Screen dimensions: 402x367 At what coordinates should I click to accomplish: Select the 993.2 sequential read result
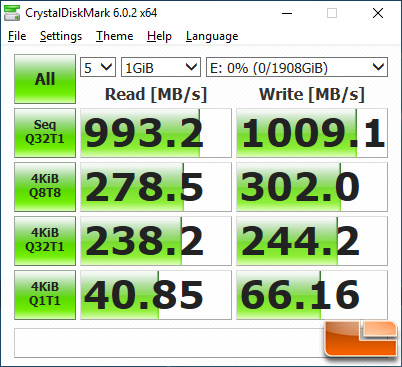(x=156, y=133)
